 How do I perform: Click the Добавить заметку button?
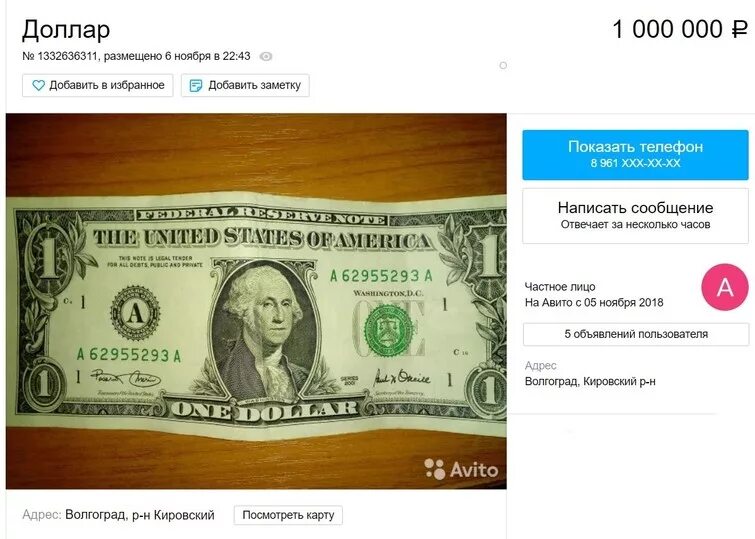(x=245, y=85)
